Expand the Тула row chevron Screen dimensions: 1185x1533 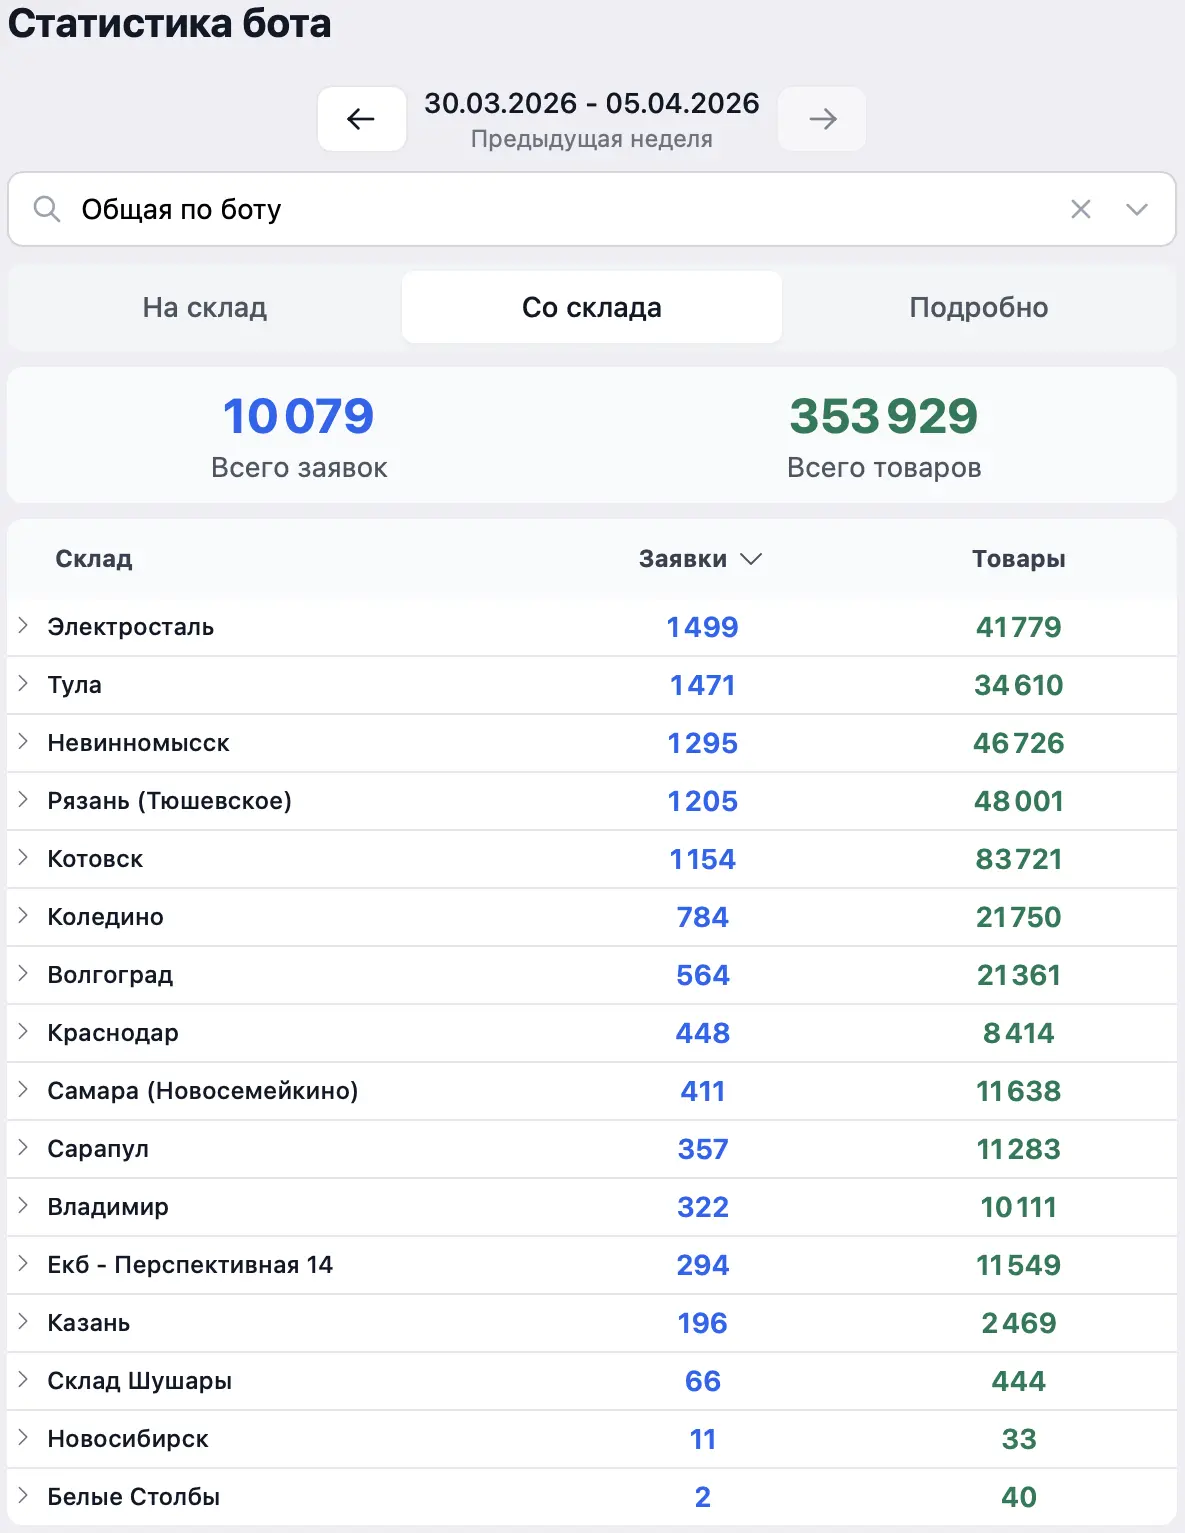point(23,684)
